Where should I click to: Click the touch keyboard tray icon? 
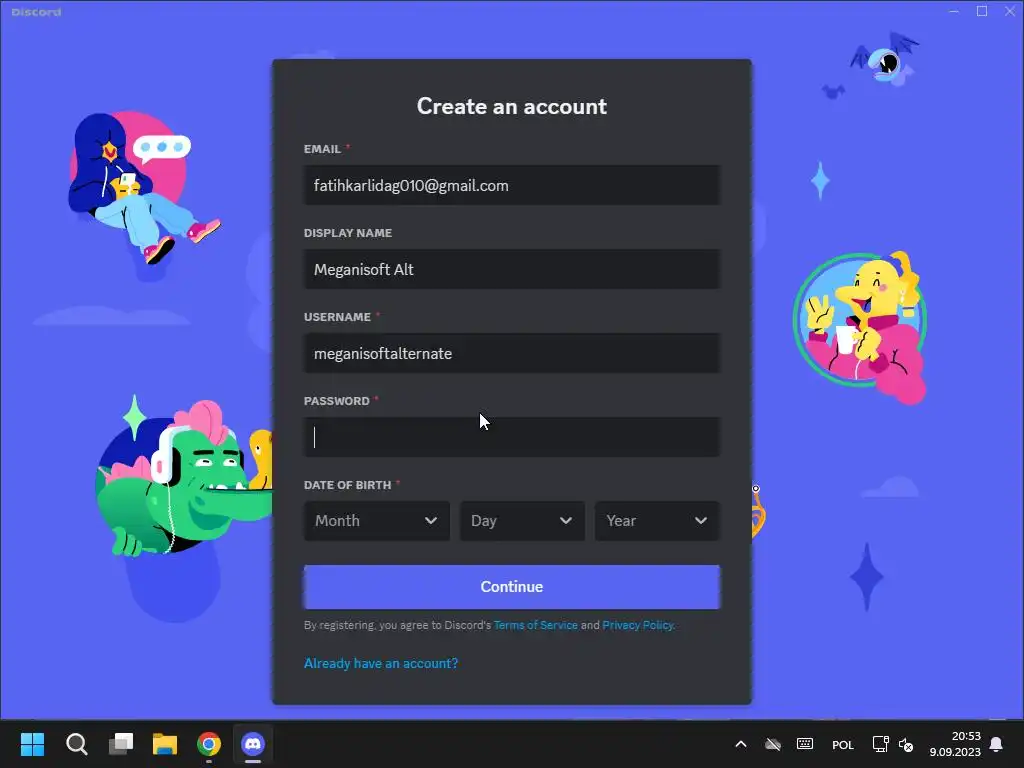click(805, 744)
